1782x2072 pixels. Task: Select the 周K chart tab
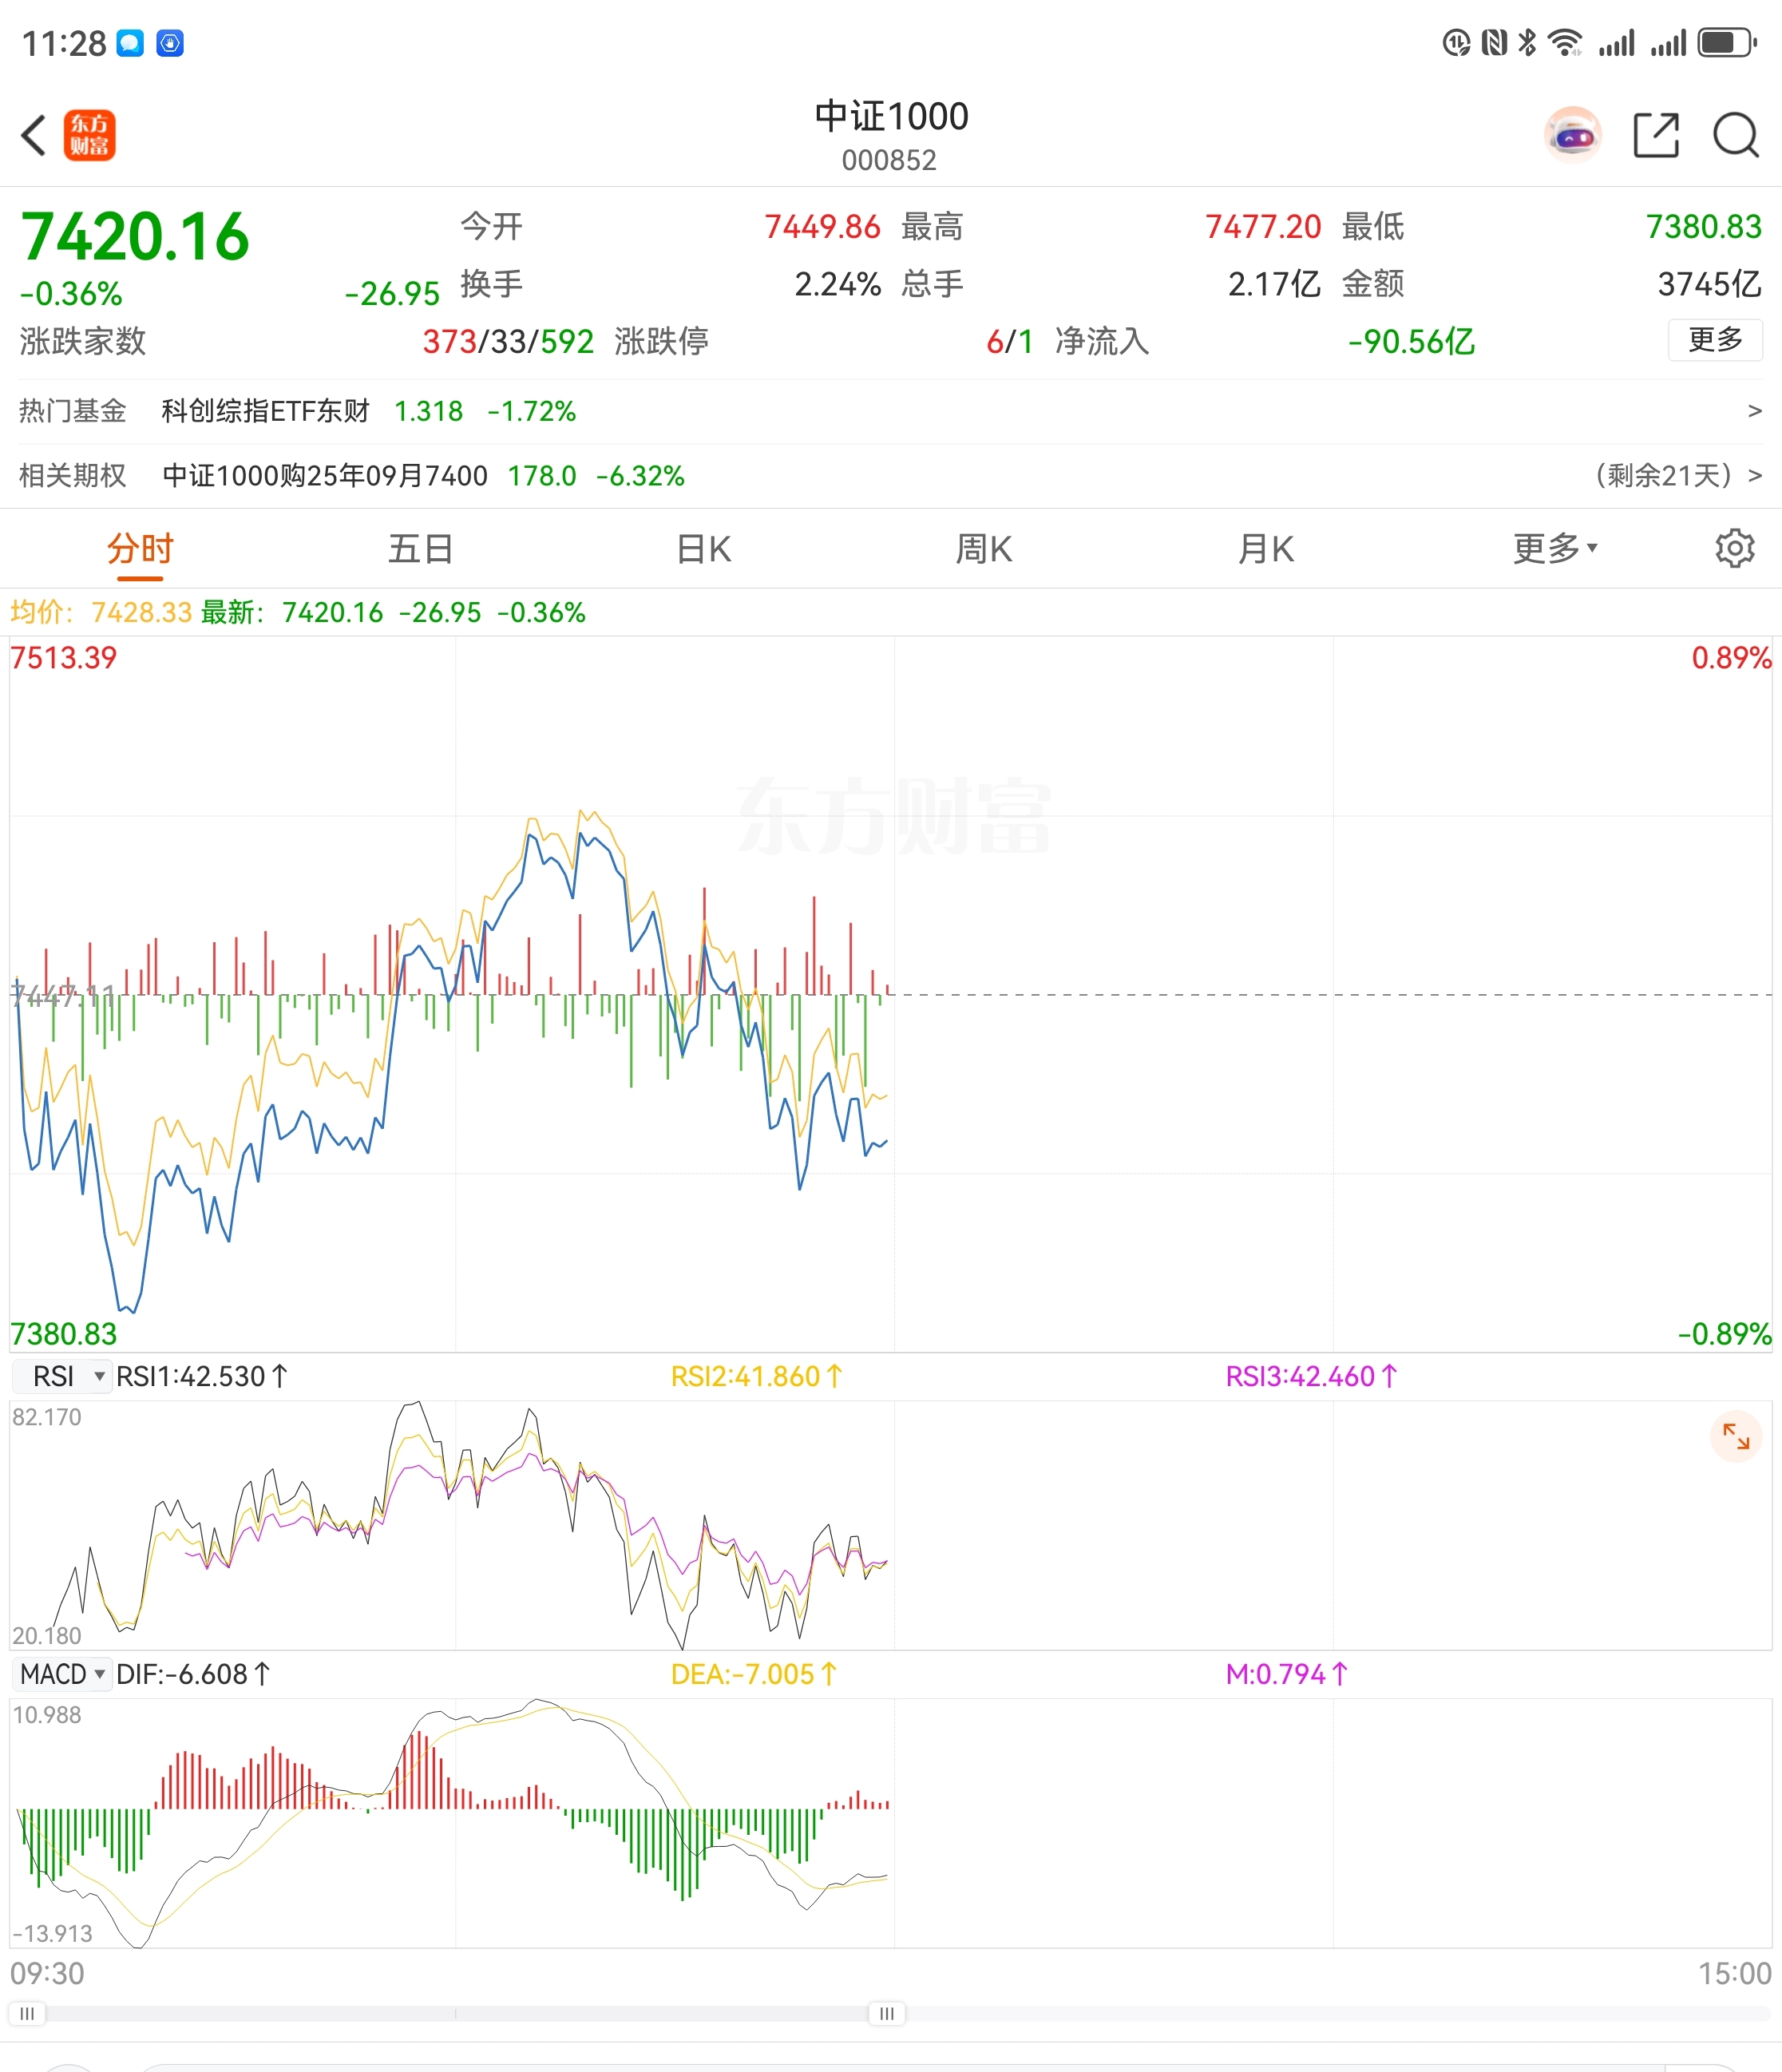(984, 548)
